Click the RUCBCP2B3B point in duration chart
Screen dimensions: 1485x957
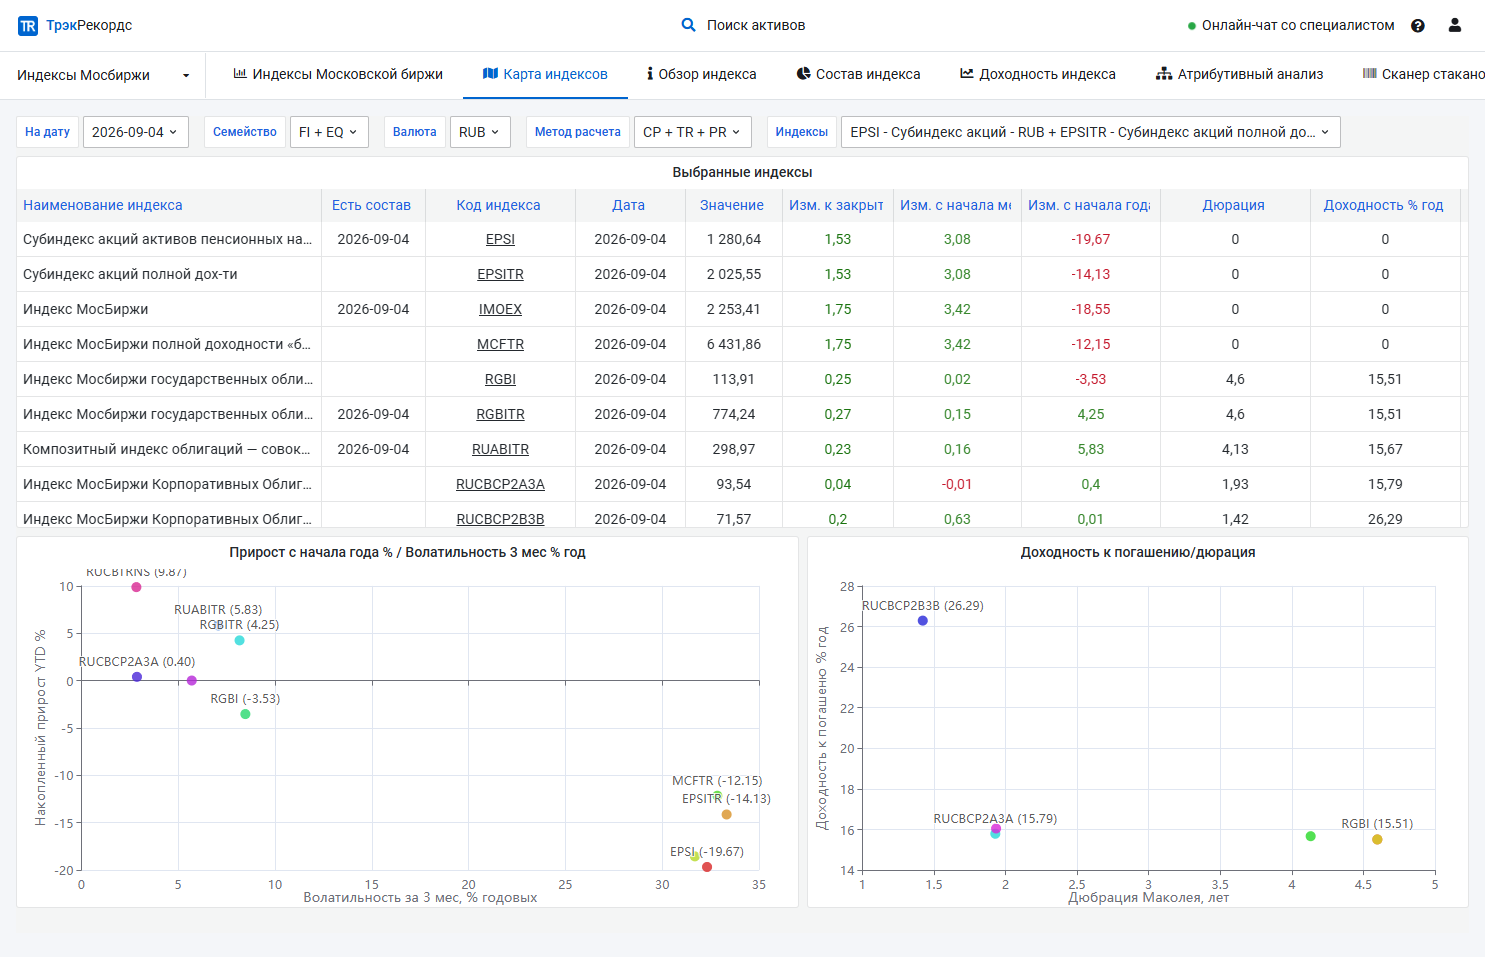point(922,621)
